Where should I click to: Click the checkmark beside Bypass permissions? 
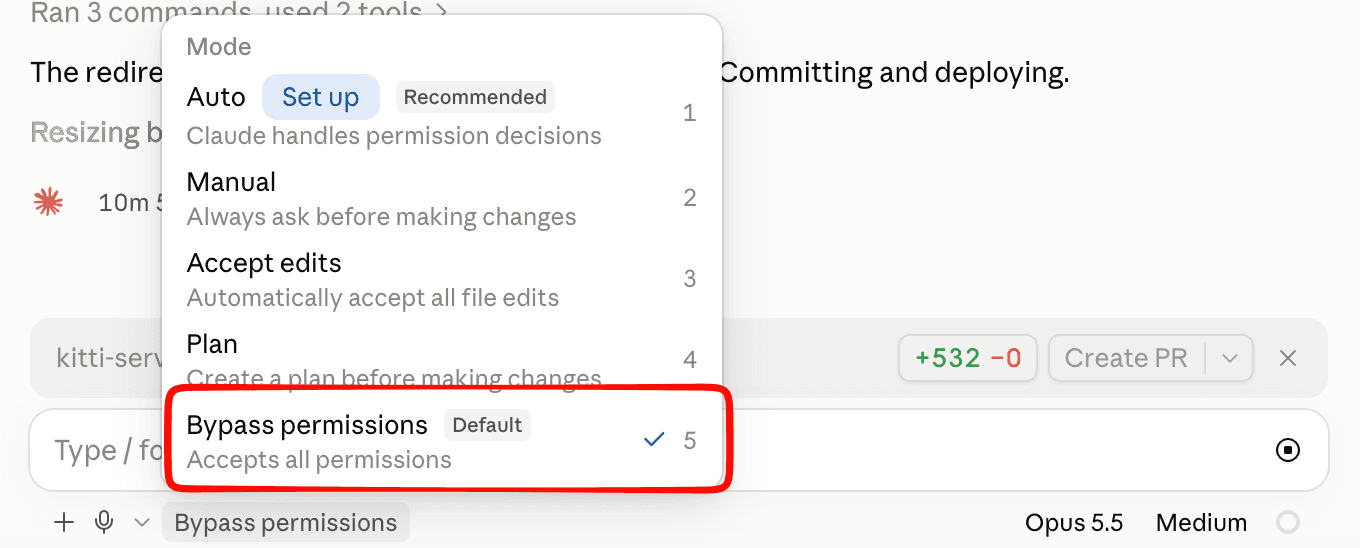tap(654, 440)
